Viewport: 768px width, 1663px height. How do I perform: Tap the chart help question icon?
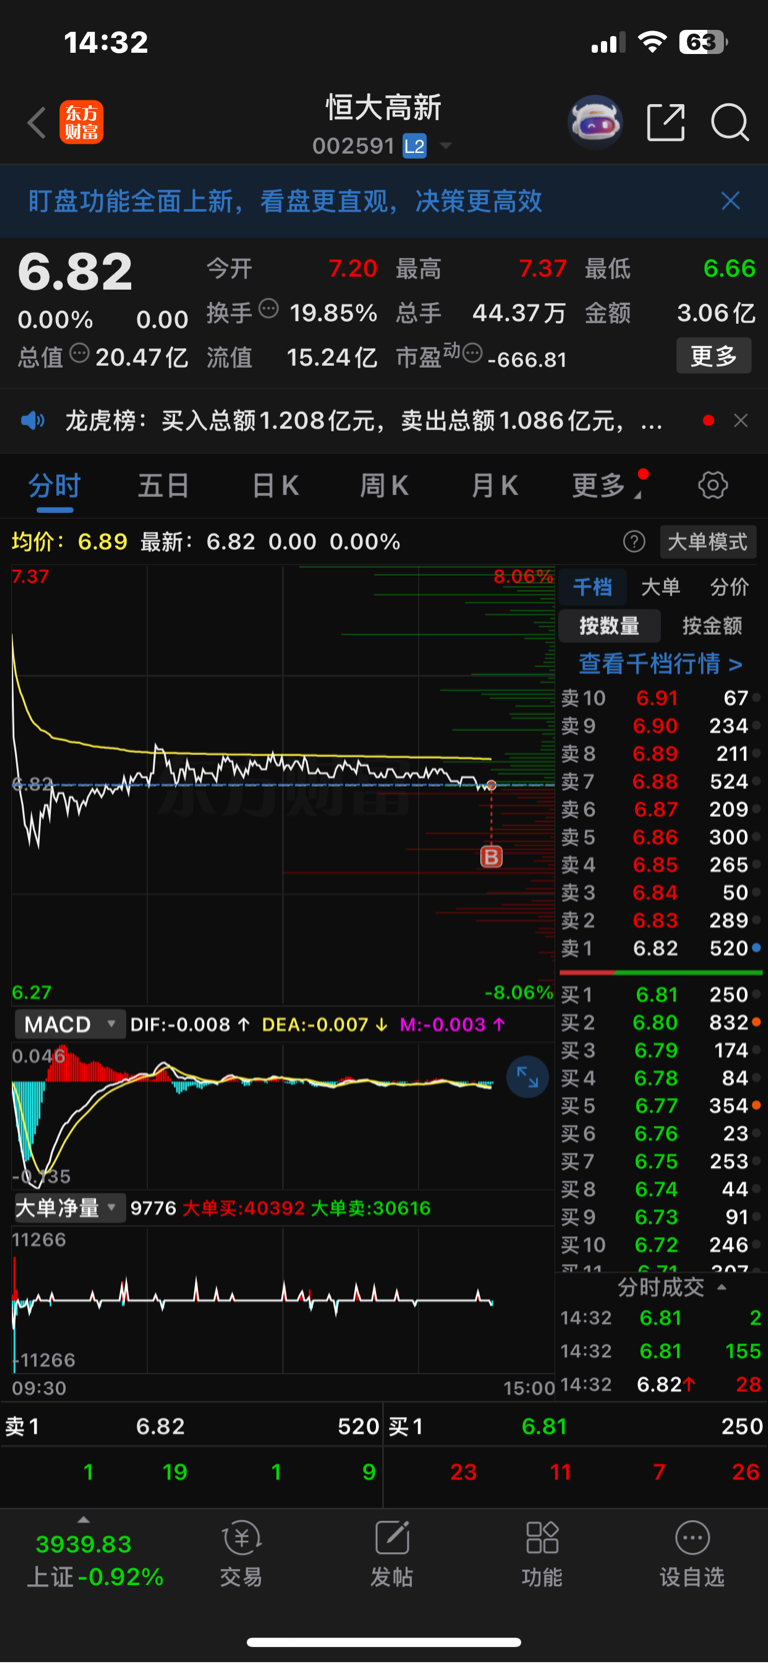click(x=634, y=541)
